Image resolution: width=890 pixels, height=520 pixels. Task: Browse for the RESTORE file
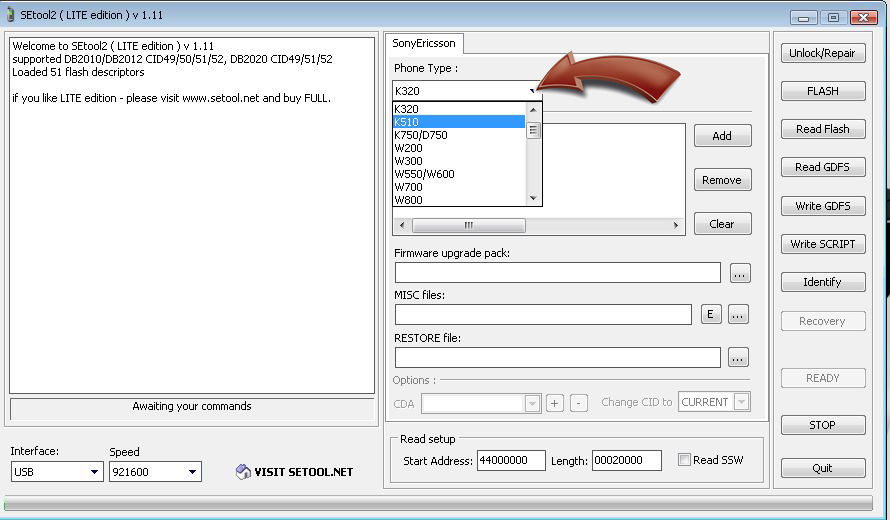(x=738, y=358)
